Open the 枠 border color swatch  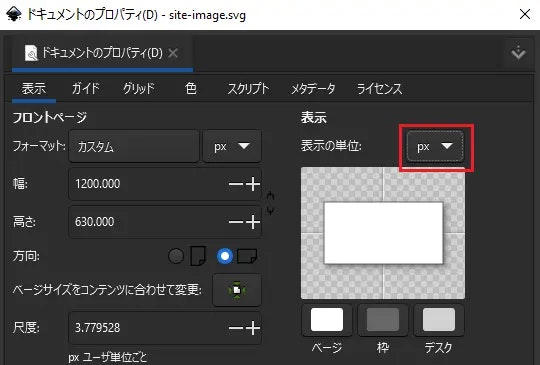coord(383,320)
